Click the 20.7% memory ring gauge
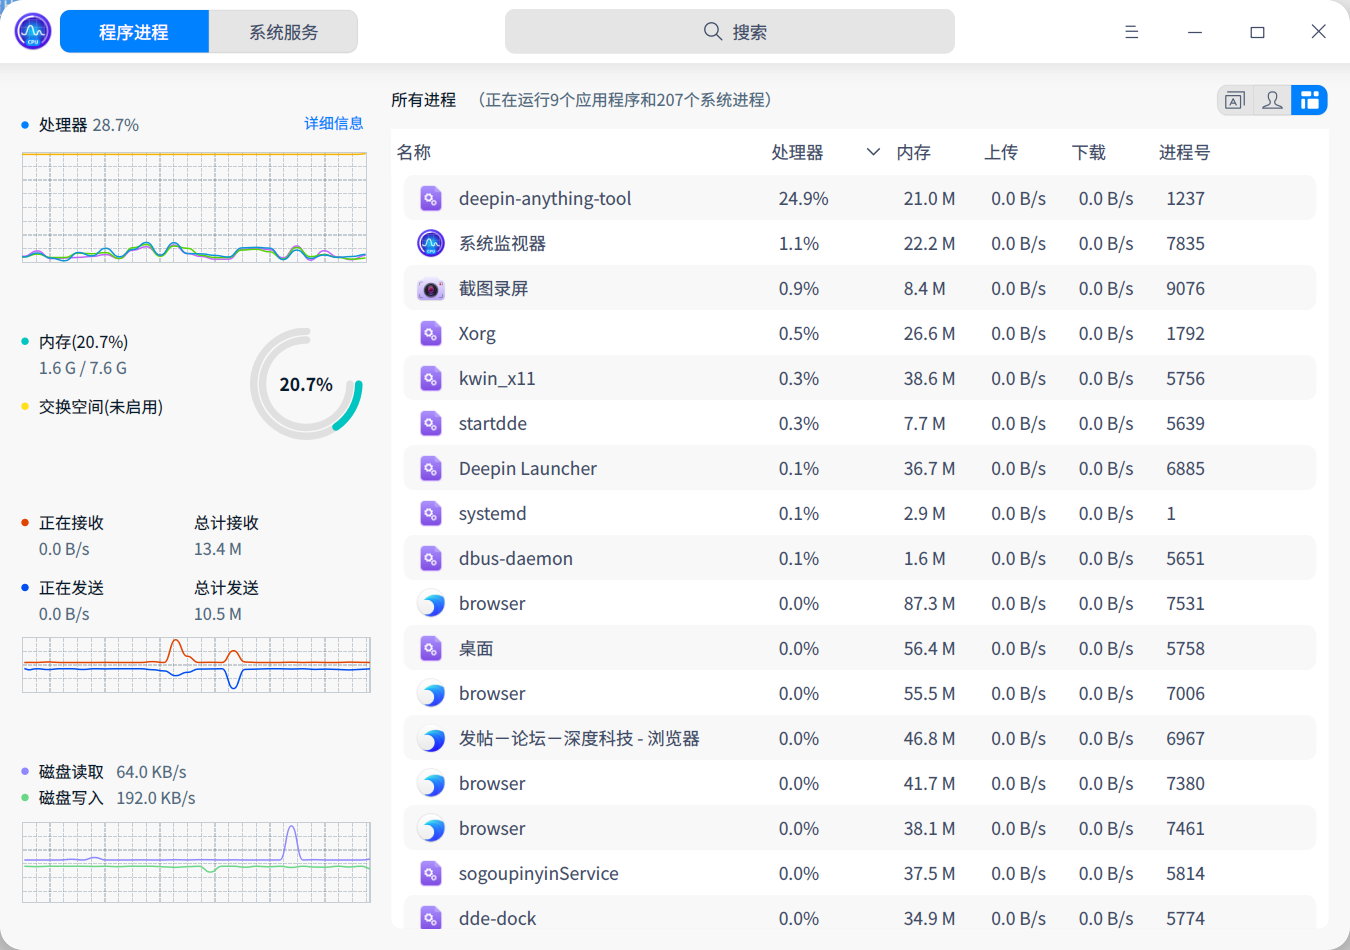1350x950 pixels. point(306,384)
